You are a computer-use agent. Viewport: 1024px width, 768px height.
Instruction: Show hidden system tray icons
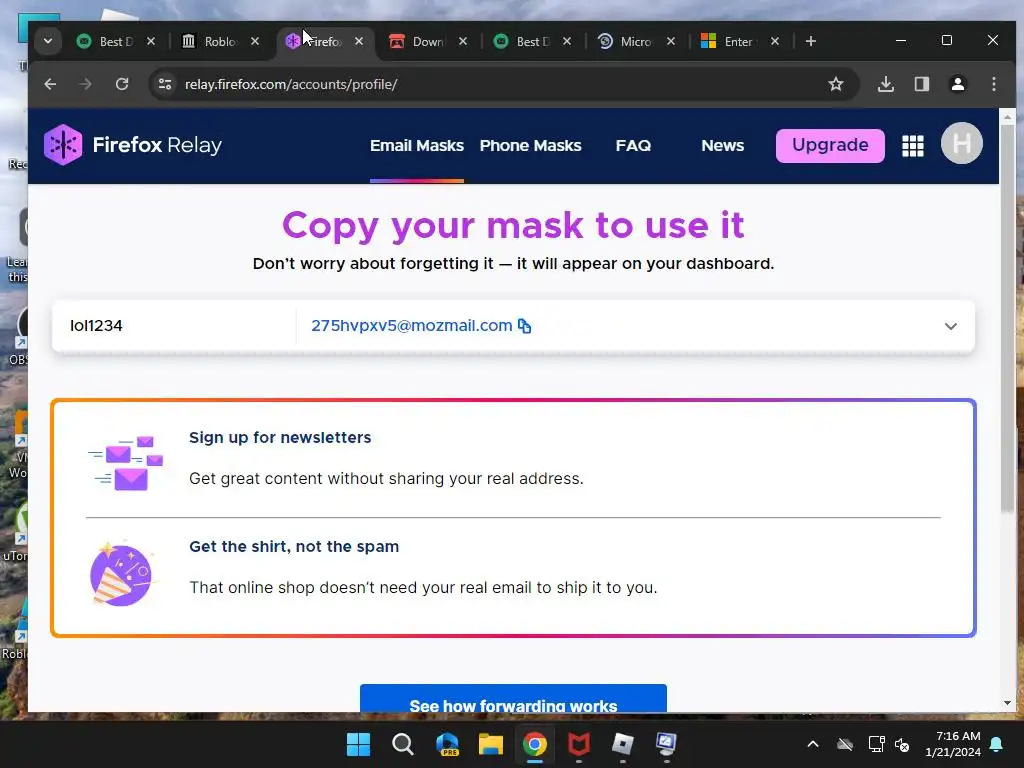click(812, 744)
